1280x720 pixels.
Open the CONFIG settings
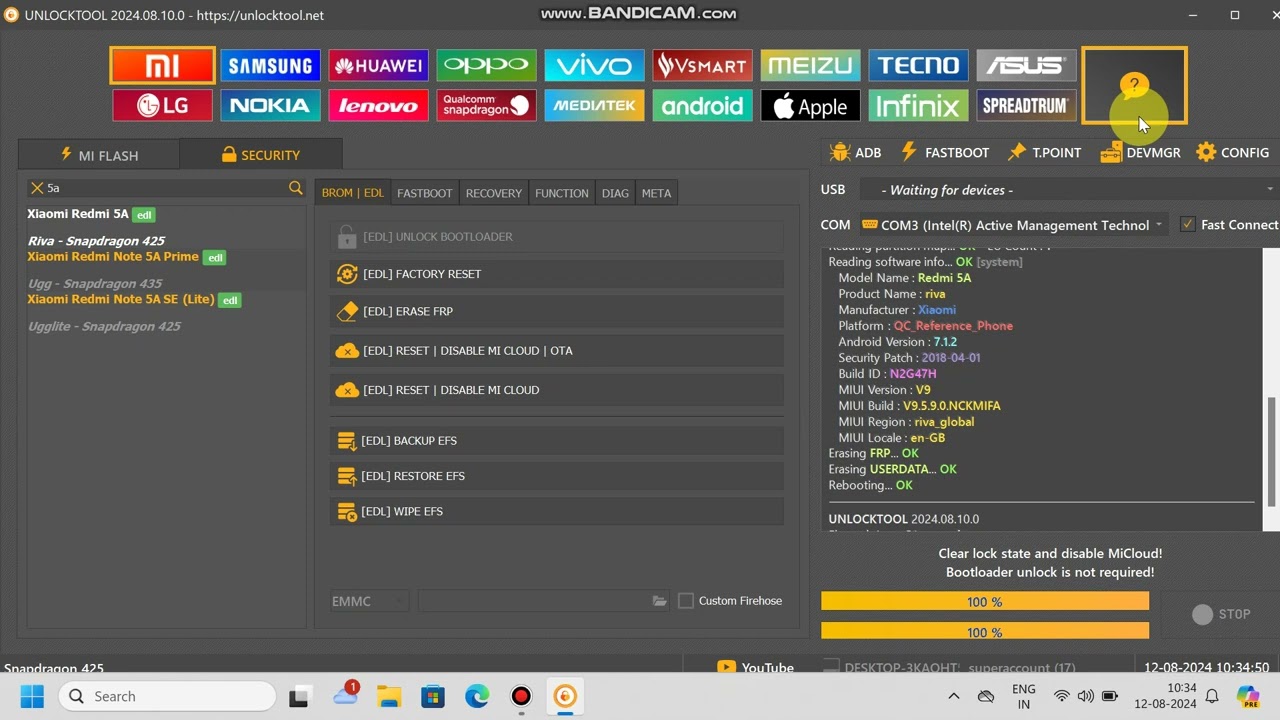point(1232,152)
